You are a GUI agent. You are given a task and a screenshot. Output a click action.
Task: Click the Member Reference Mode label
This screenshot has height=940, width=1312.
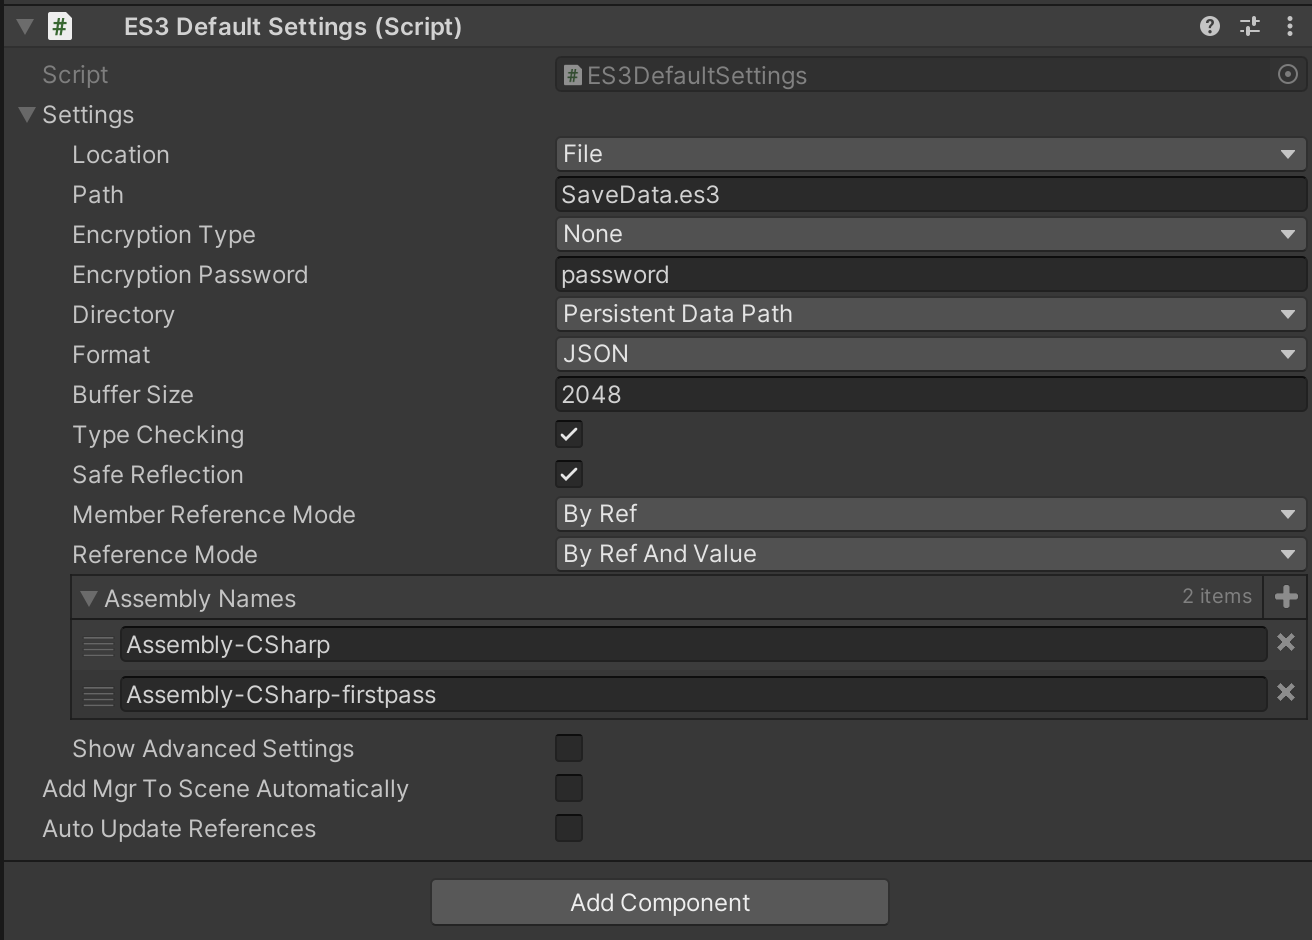(214, 515)
